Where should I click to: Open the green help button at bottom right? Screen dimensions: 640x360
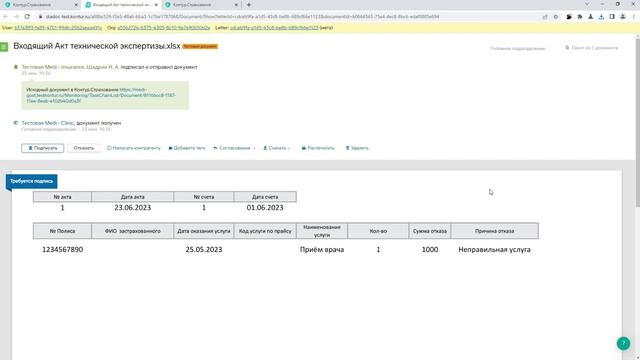(x=623, y=343)
